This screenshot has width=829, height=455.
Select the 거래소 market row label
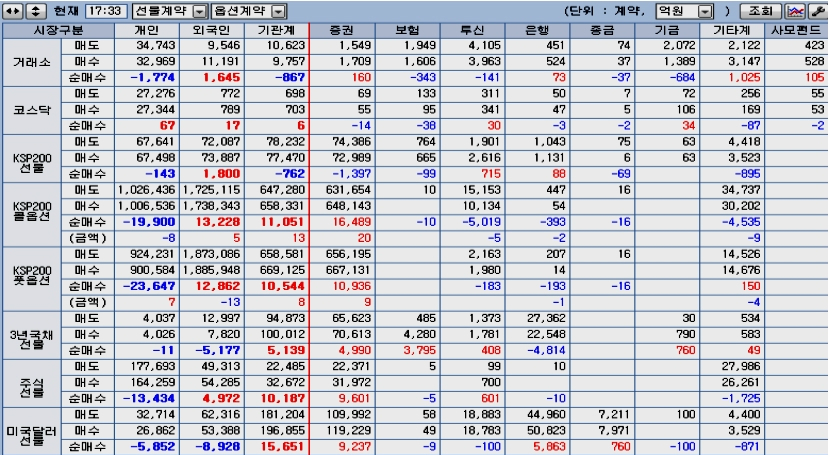[32, 62]
